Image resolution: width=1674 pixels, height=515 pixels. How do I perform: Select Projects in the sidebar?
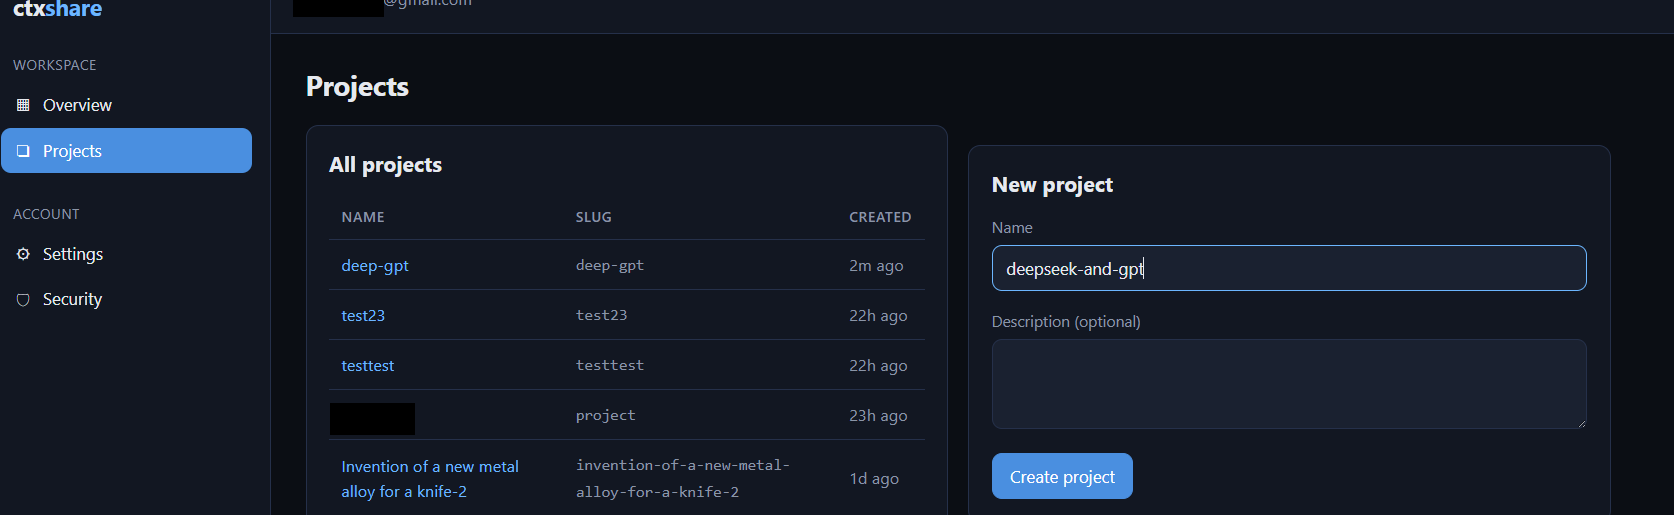pyautogui.click(x=126, y=150)
